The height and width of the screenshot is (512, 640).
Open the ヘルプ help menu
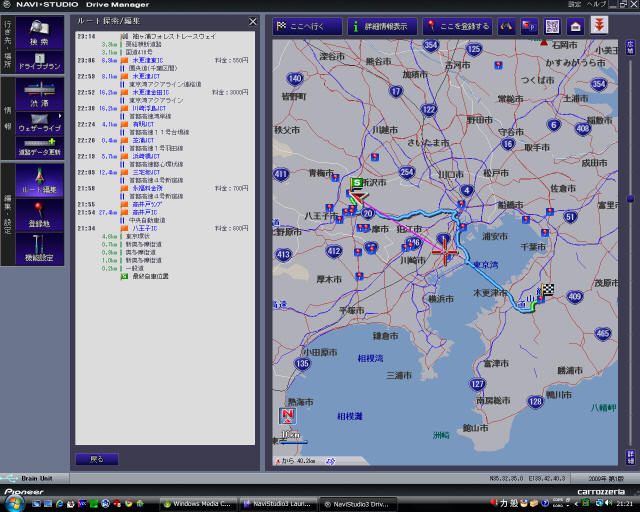(x=596, y=5)
